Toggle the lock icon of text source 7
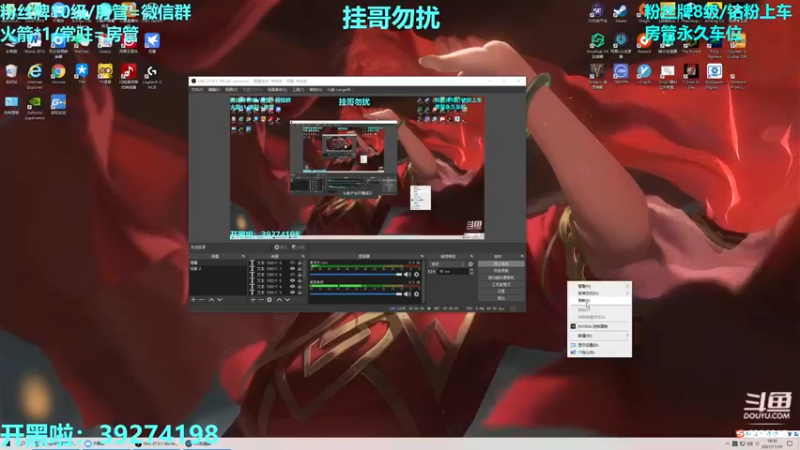 pos(300,268)
